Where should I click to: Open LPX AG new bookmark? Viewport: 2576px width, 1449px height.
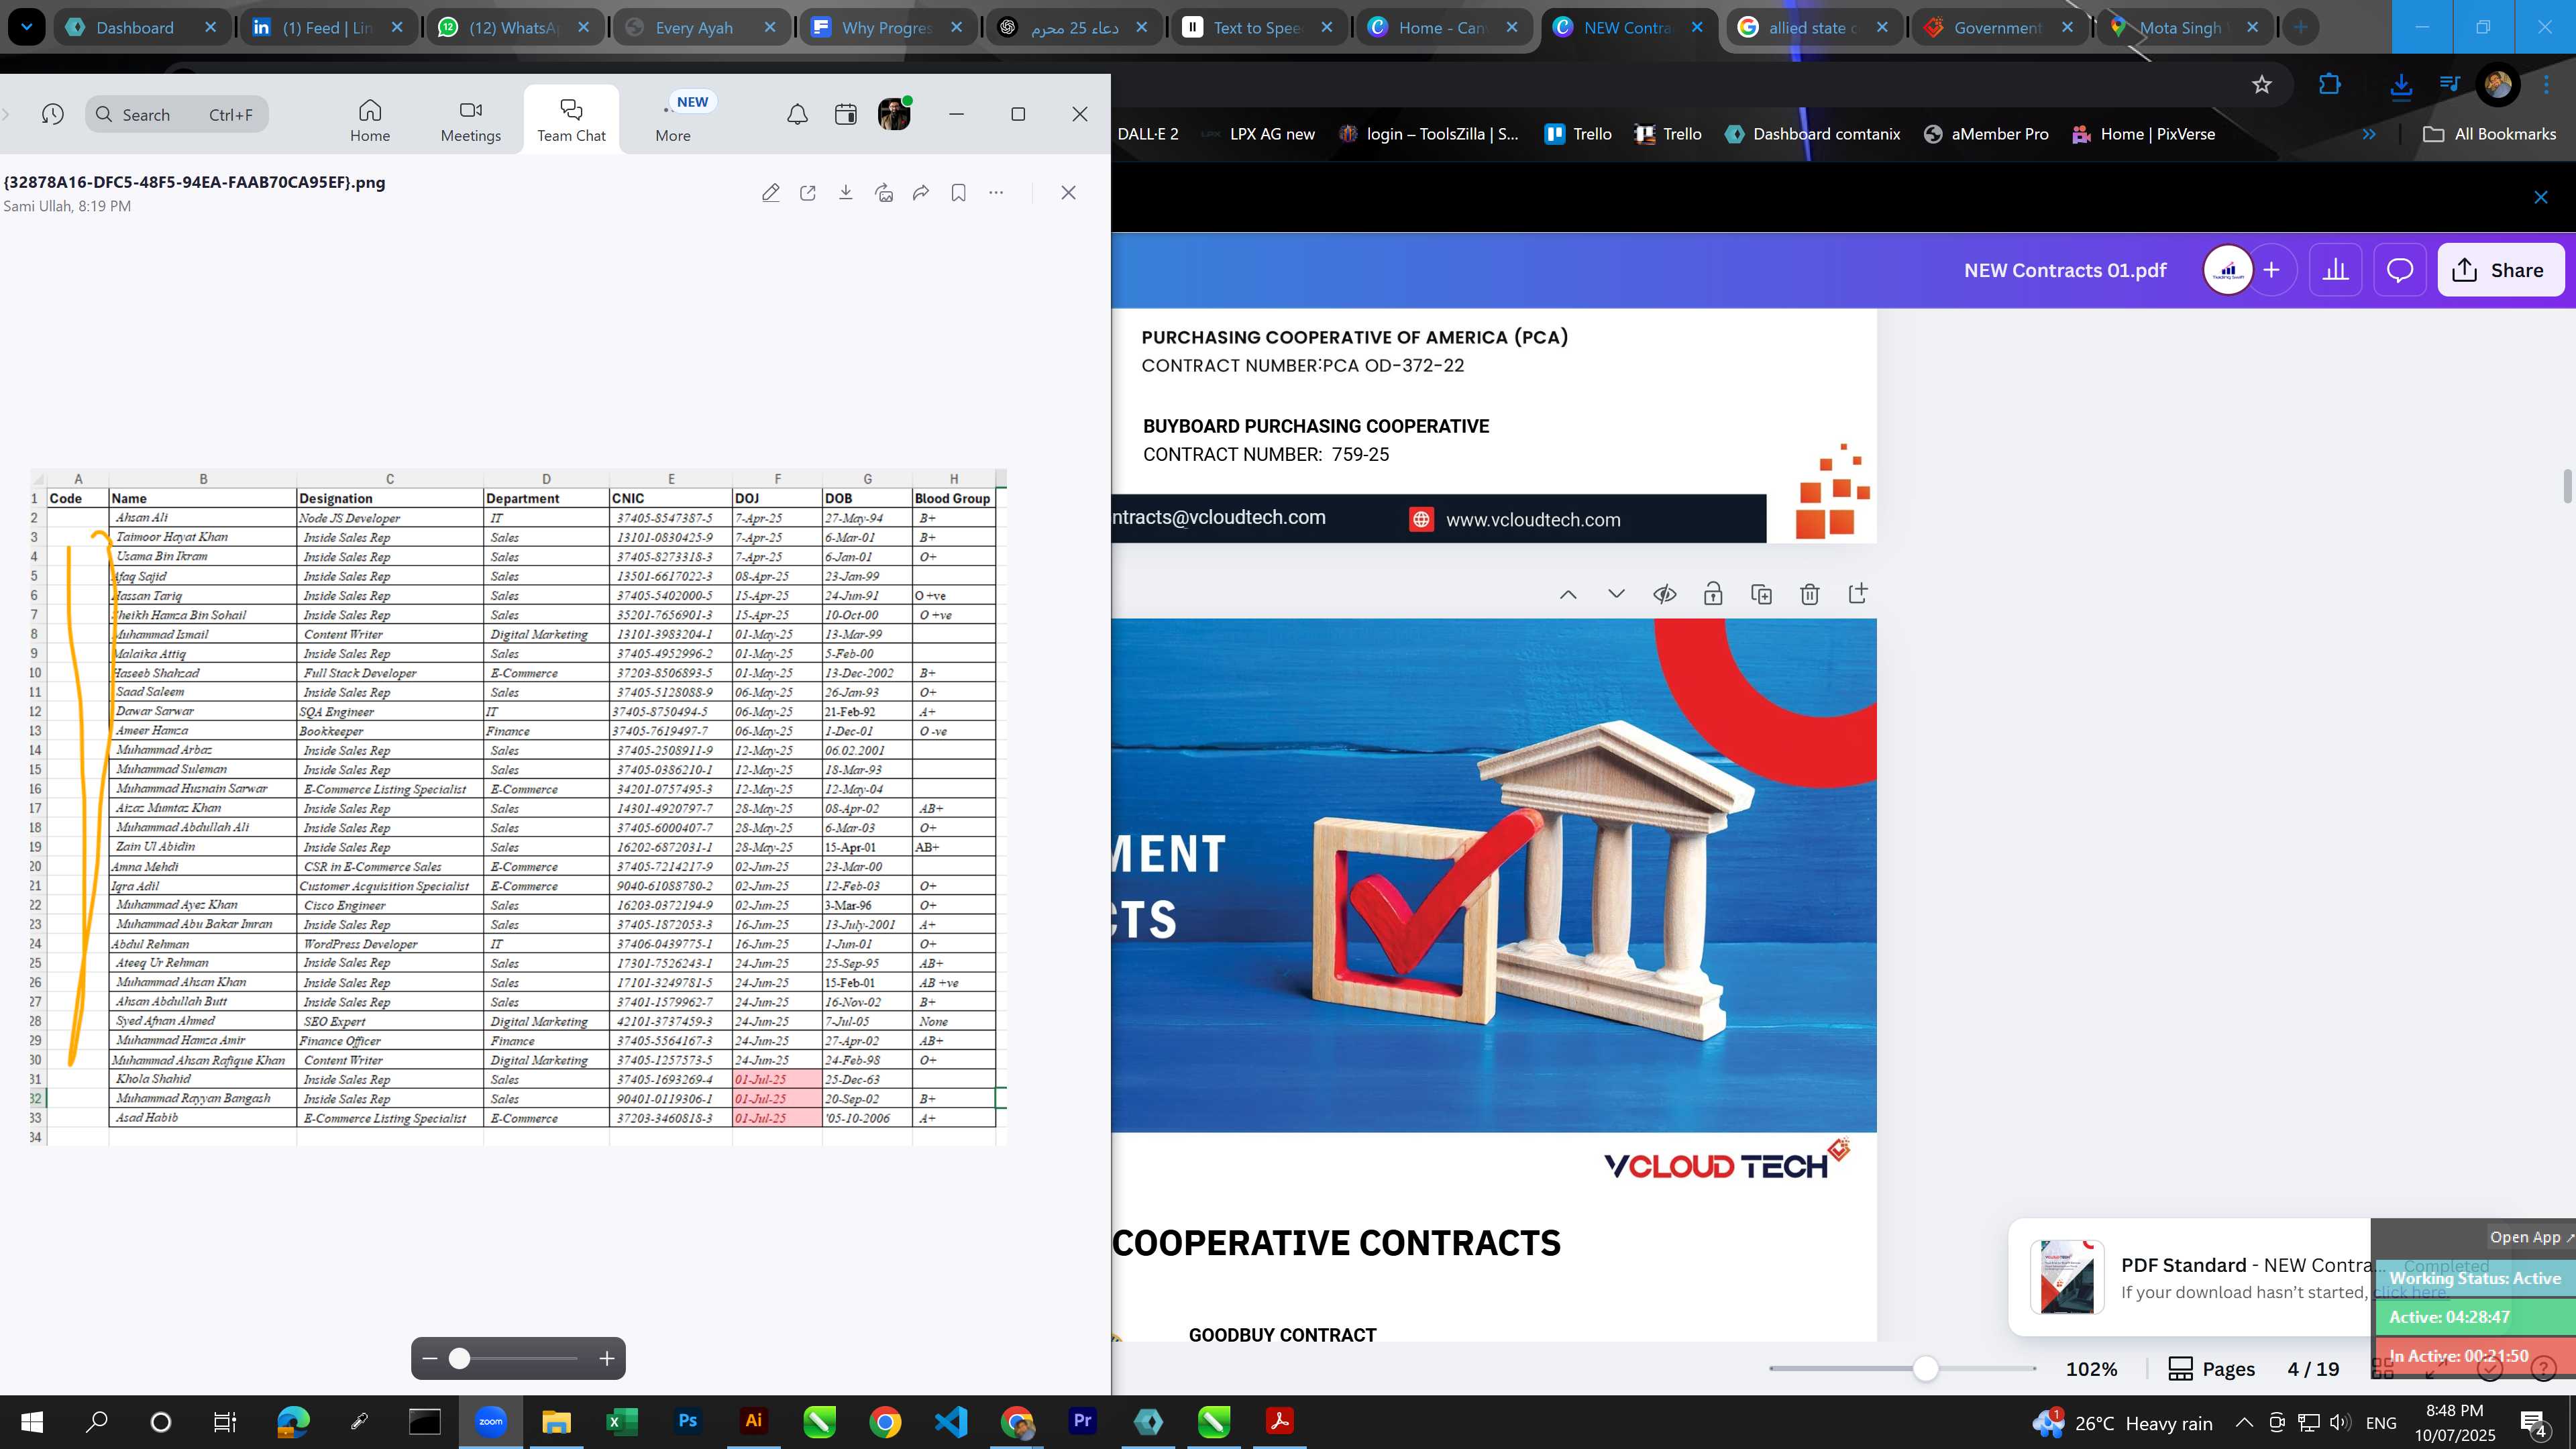(x=1258, y=134)
